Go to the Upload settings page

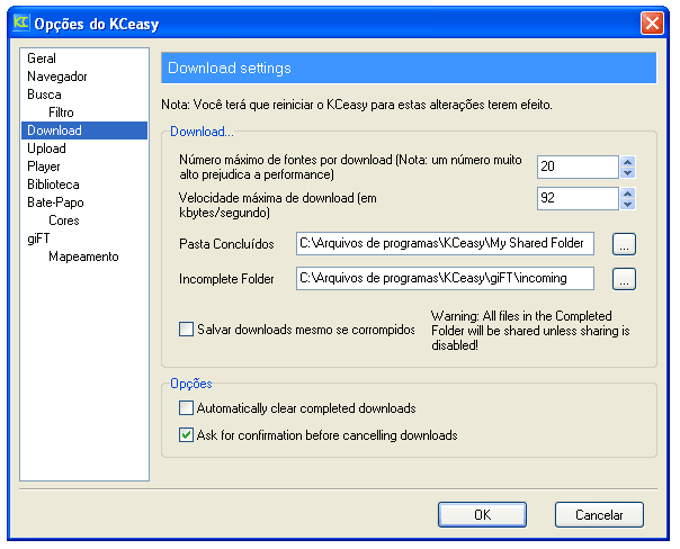(46, 148)
